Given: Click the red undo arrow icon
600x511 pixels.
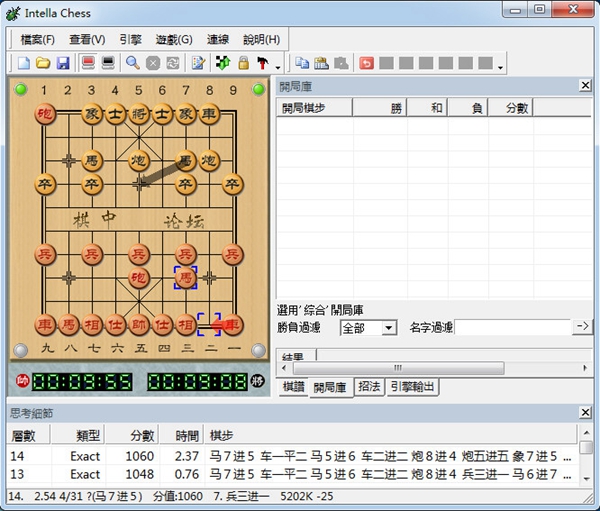Looking at the screenshot, I should click(x=367, y=63).
